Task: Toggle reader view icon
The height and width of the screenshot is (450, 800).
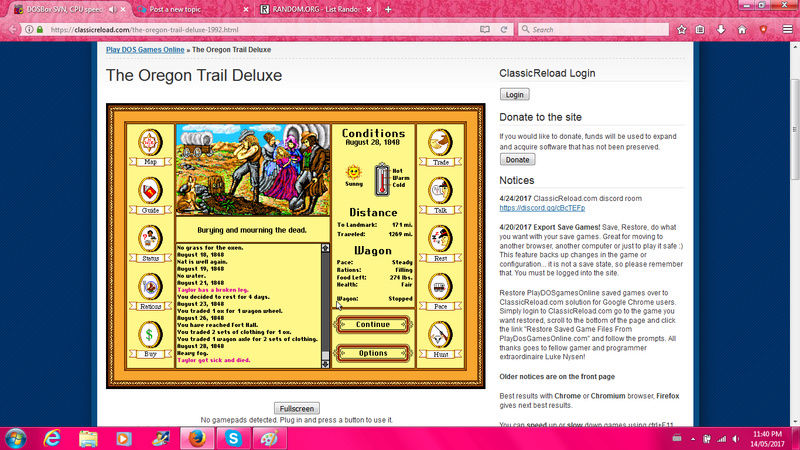Action: 485,30
